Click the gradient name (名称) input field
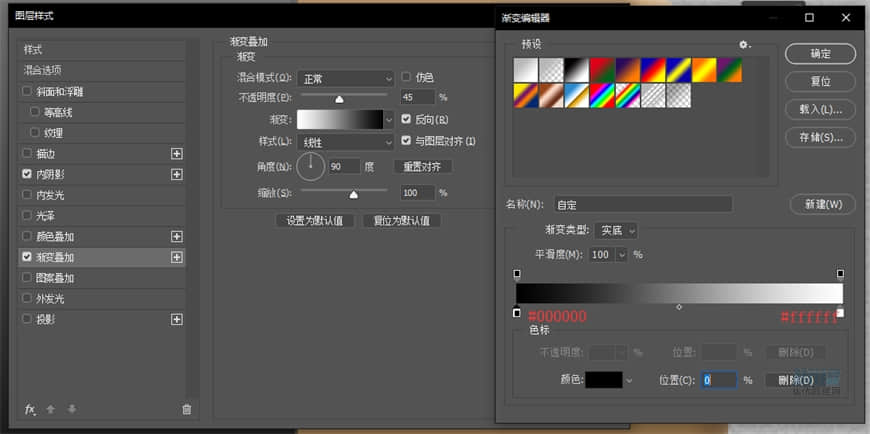 (643, 204)
